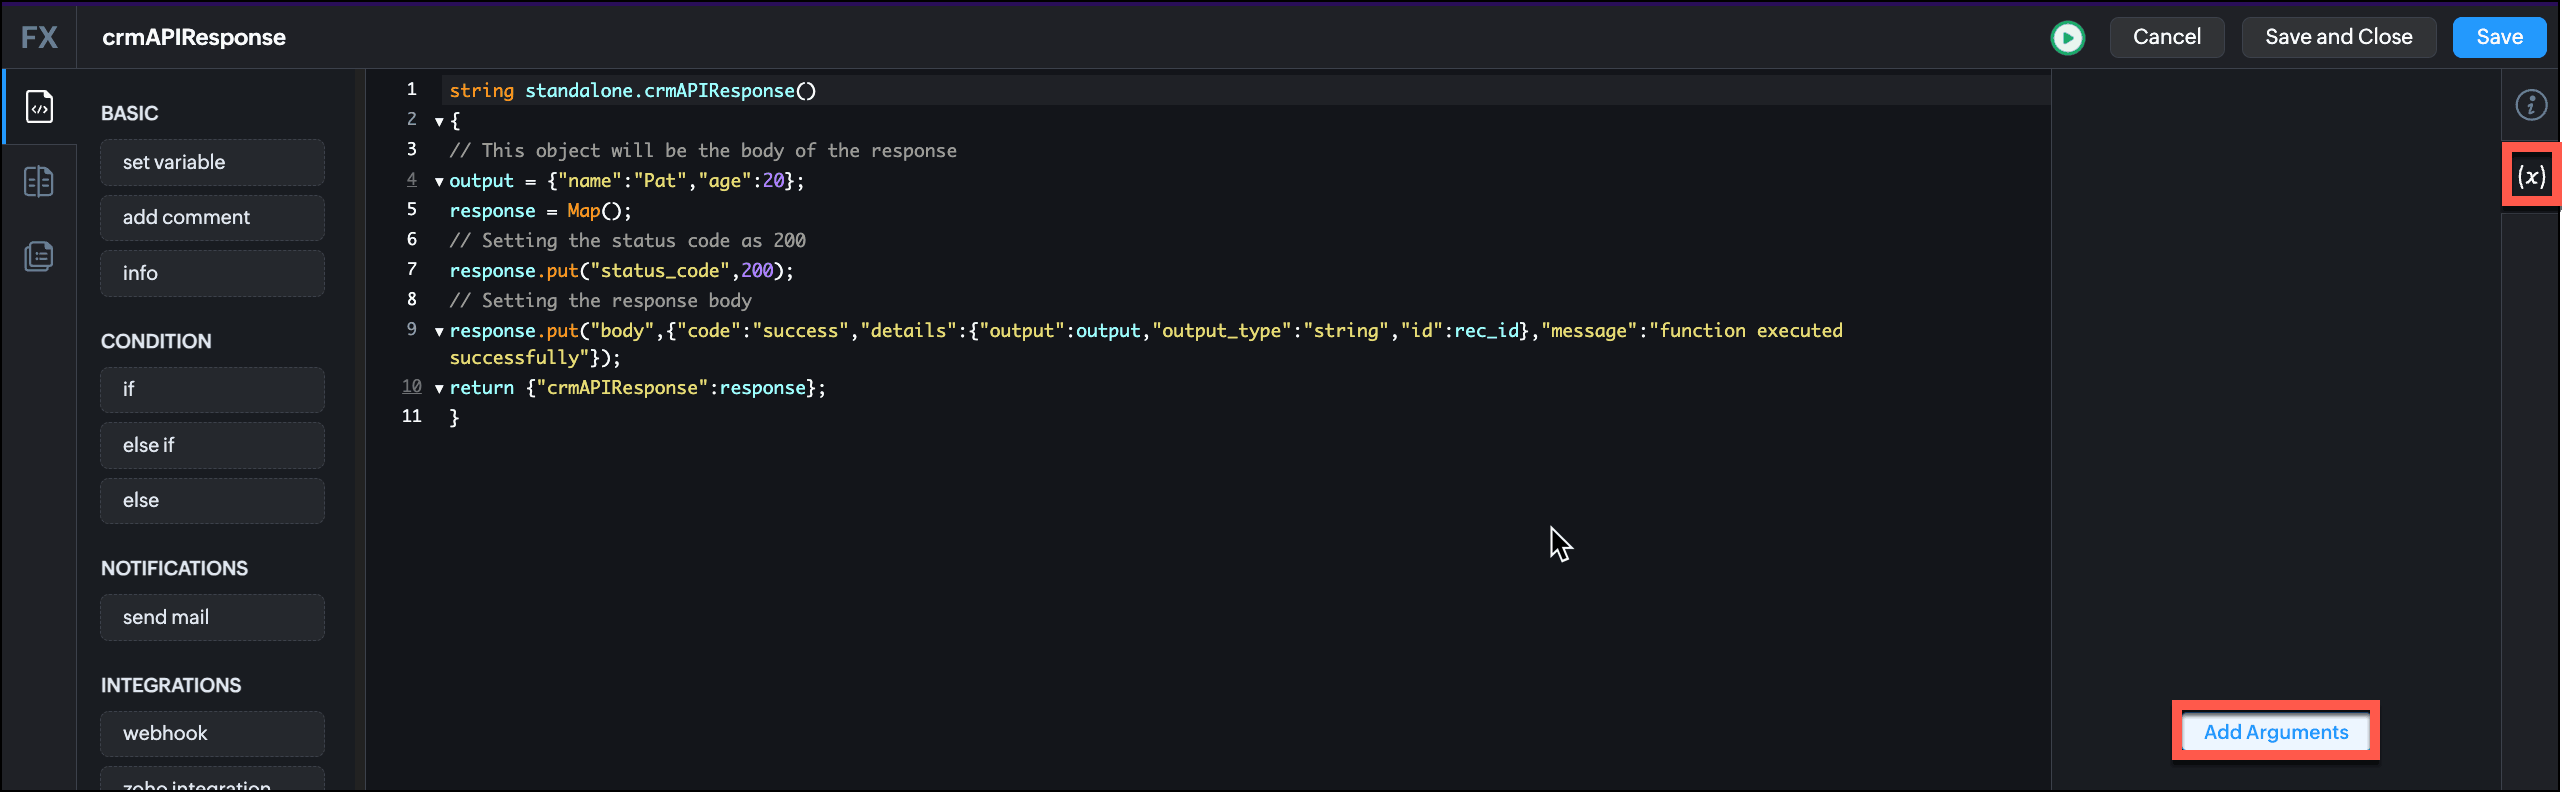Click the info circle icon at right

(2530, 105)
